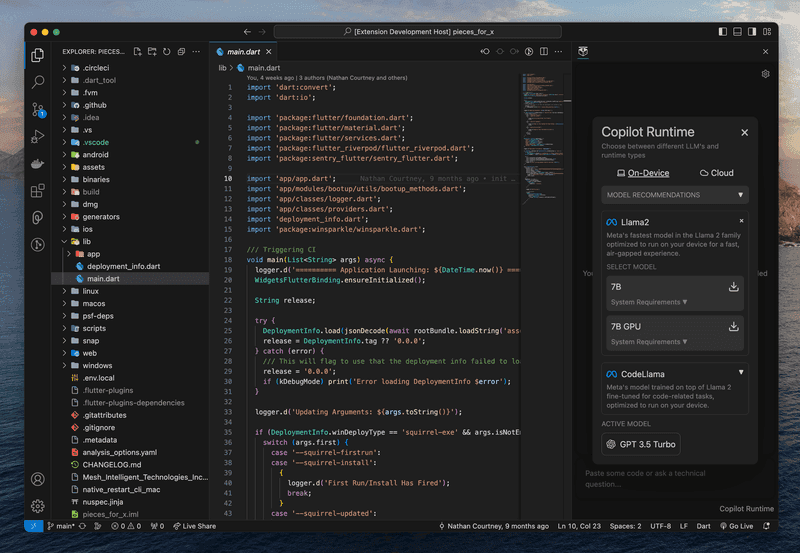The image size is (800, 553).
Task: Switch runtime to Cloud
Action: (x=716, y=173)
